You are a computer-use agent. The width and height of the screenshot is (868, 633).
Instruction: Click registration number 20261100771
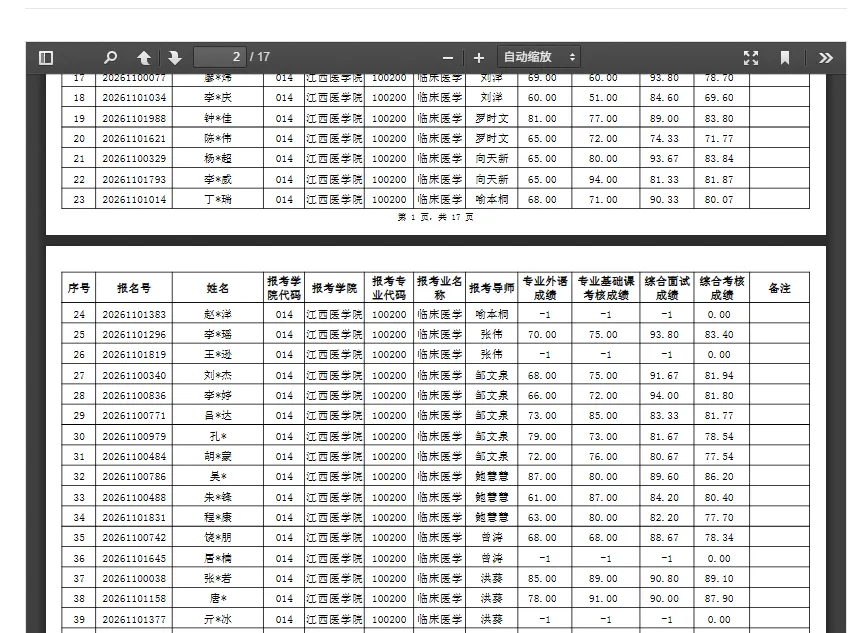[134, 415]
